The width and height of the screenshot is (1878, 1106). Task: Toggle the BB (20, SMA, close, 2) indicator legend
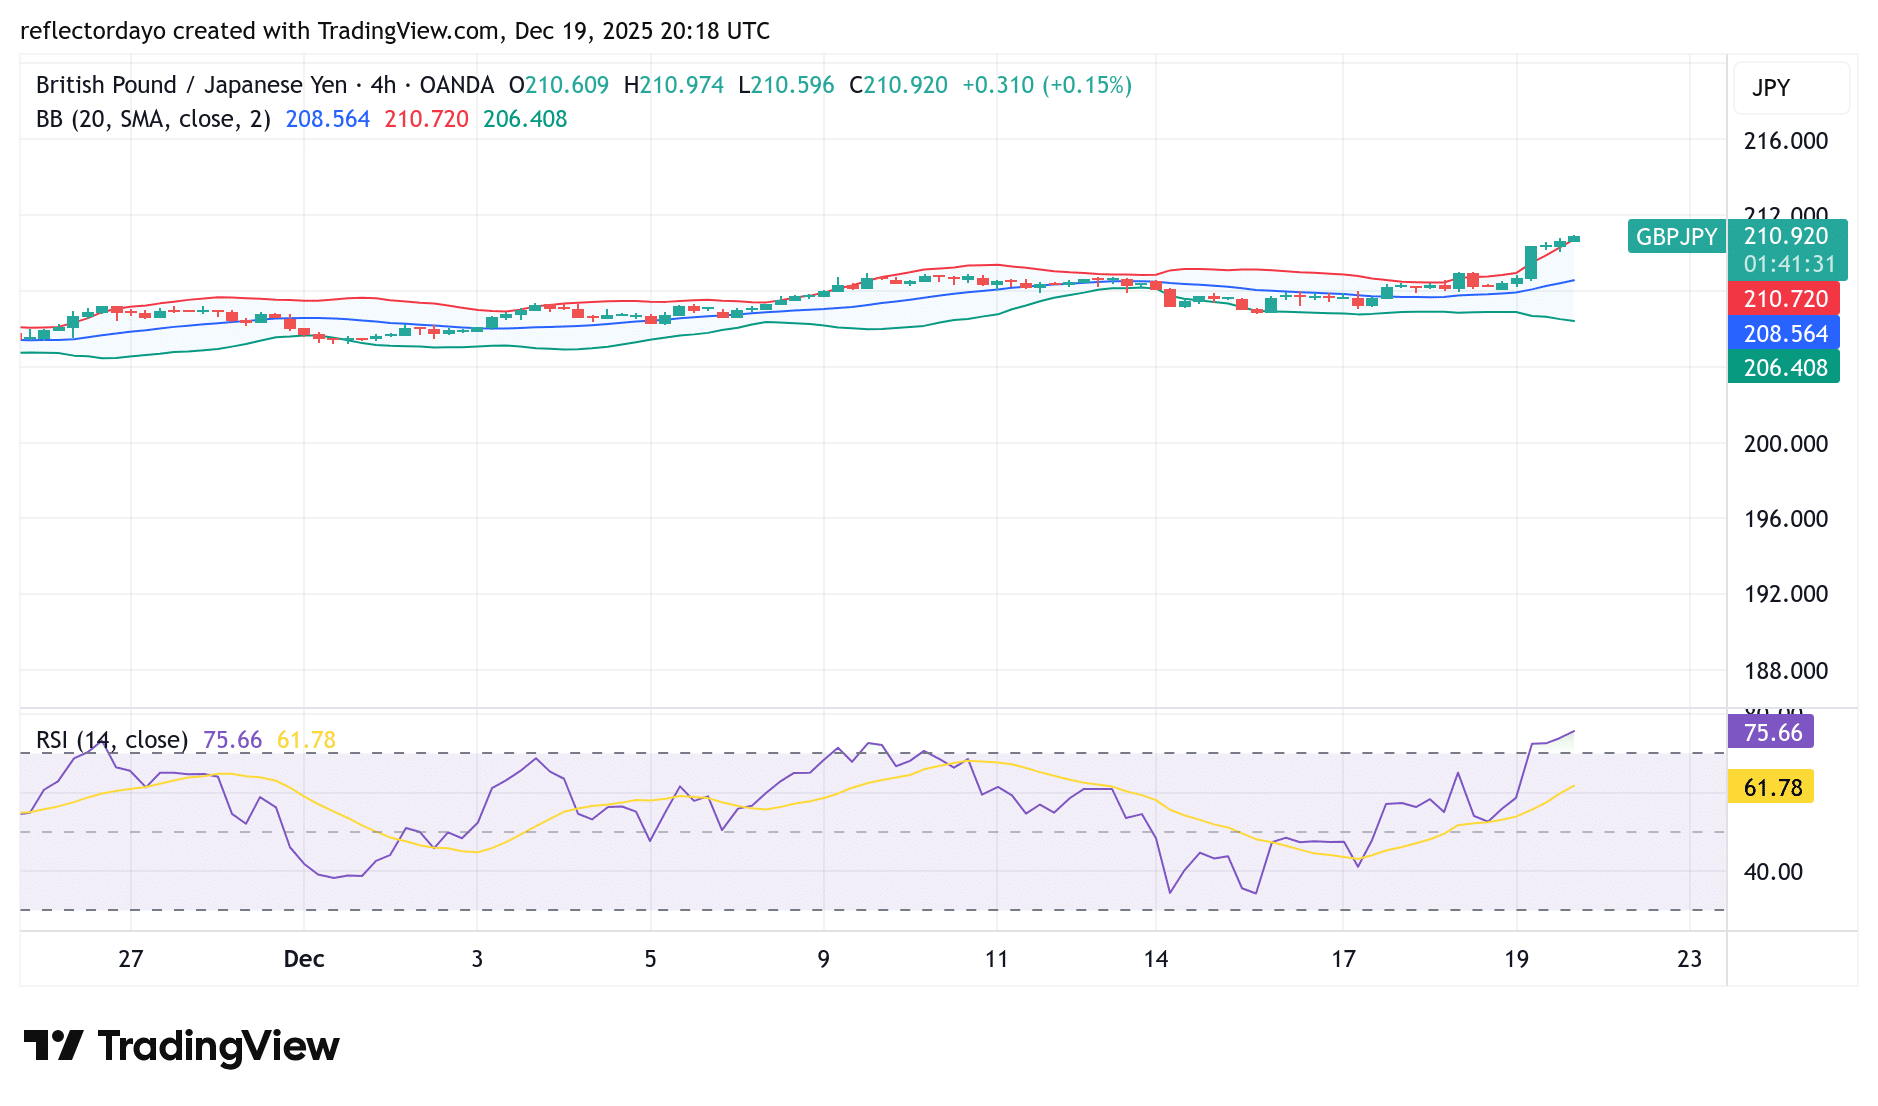(151, 118)
